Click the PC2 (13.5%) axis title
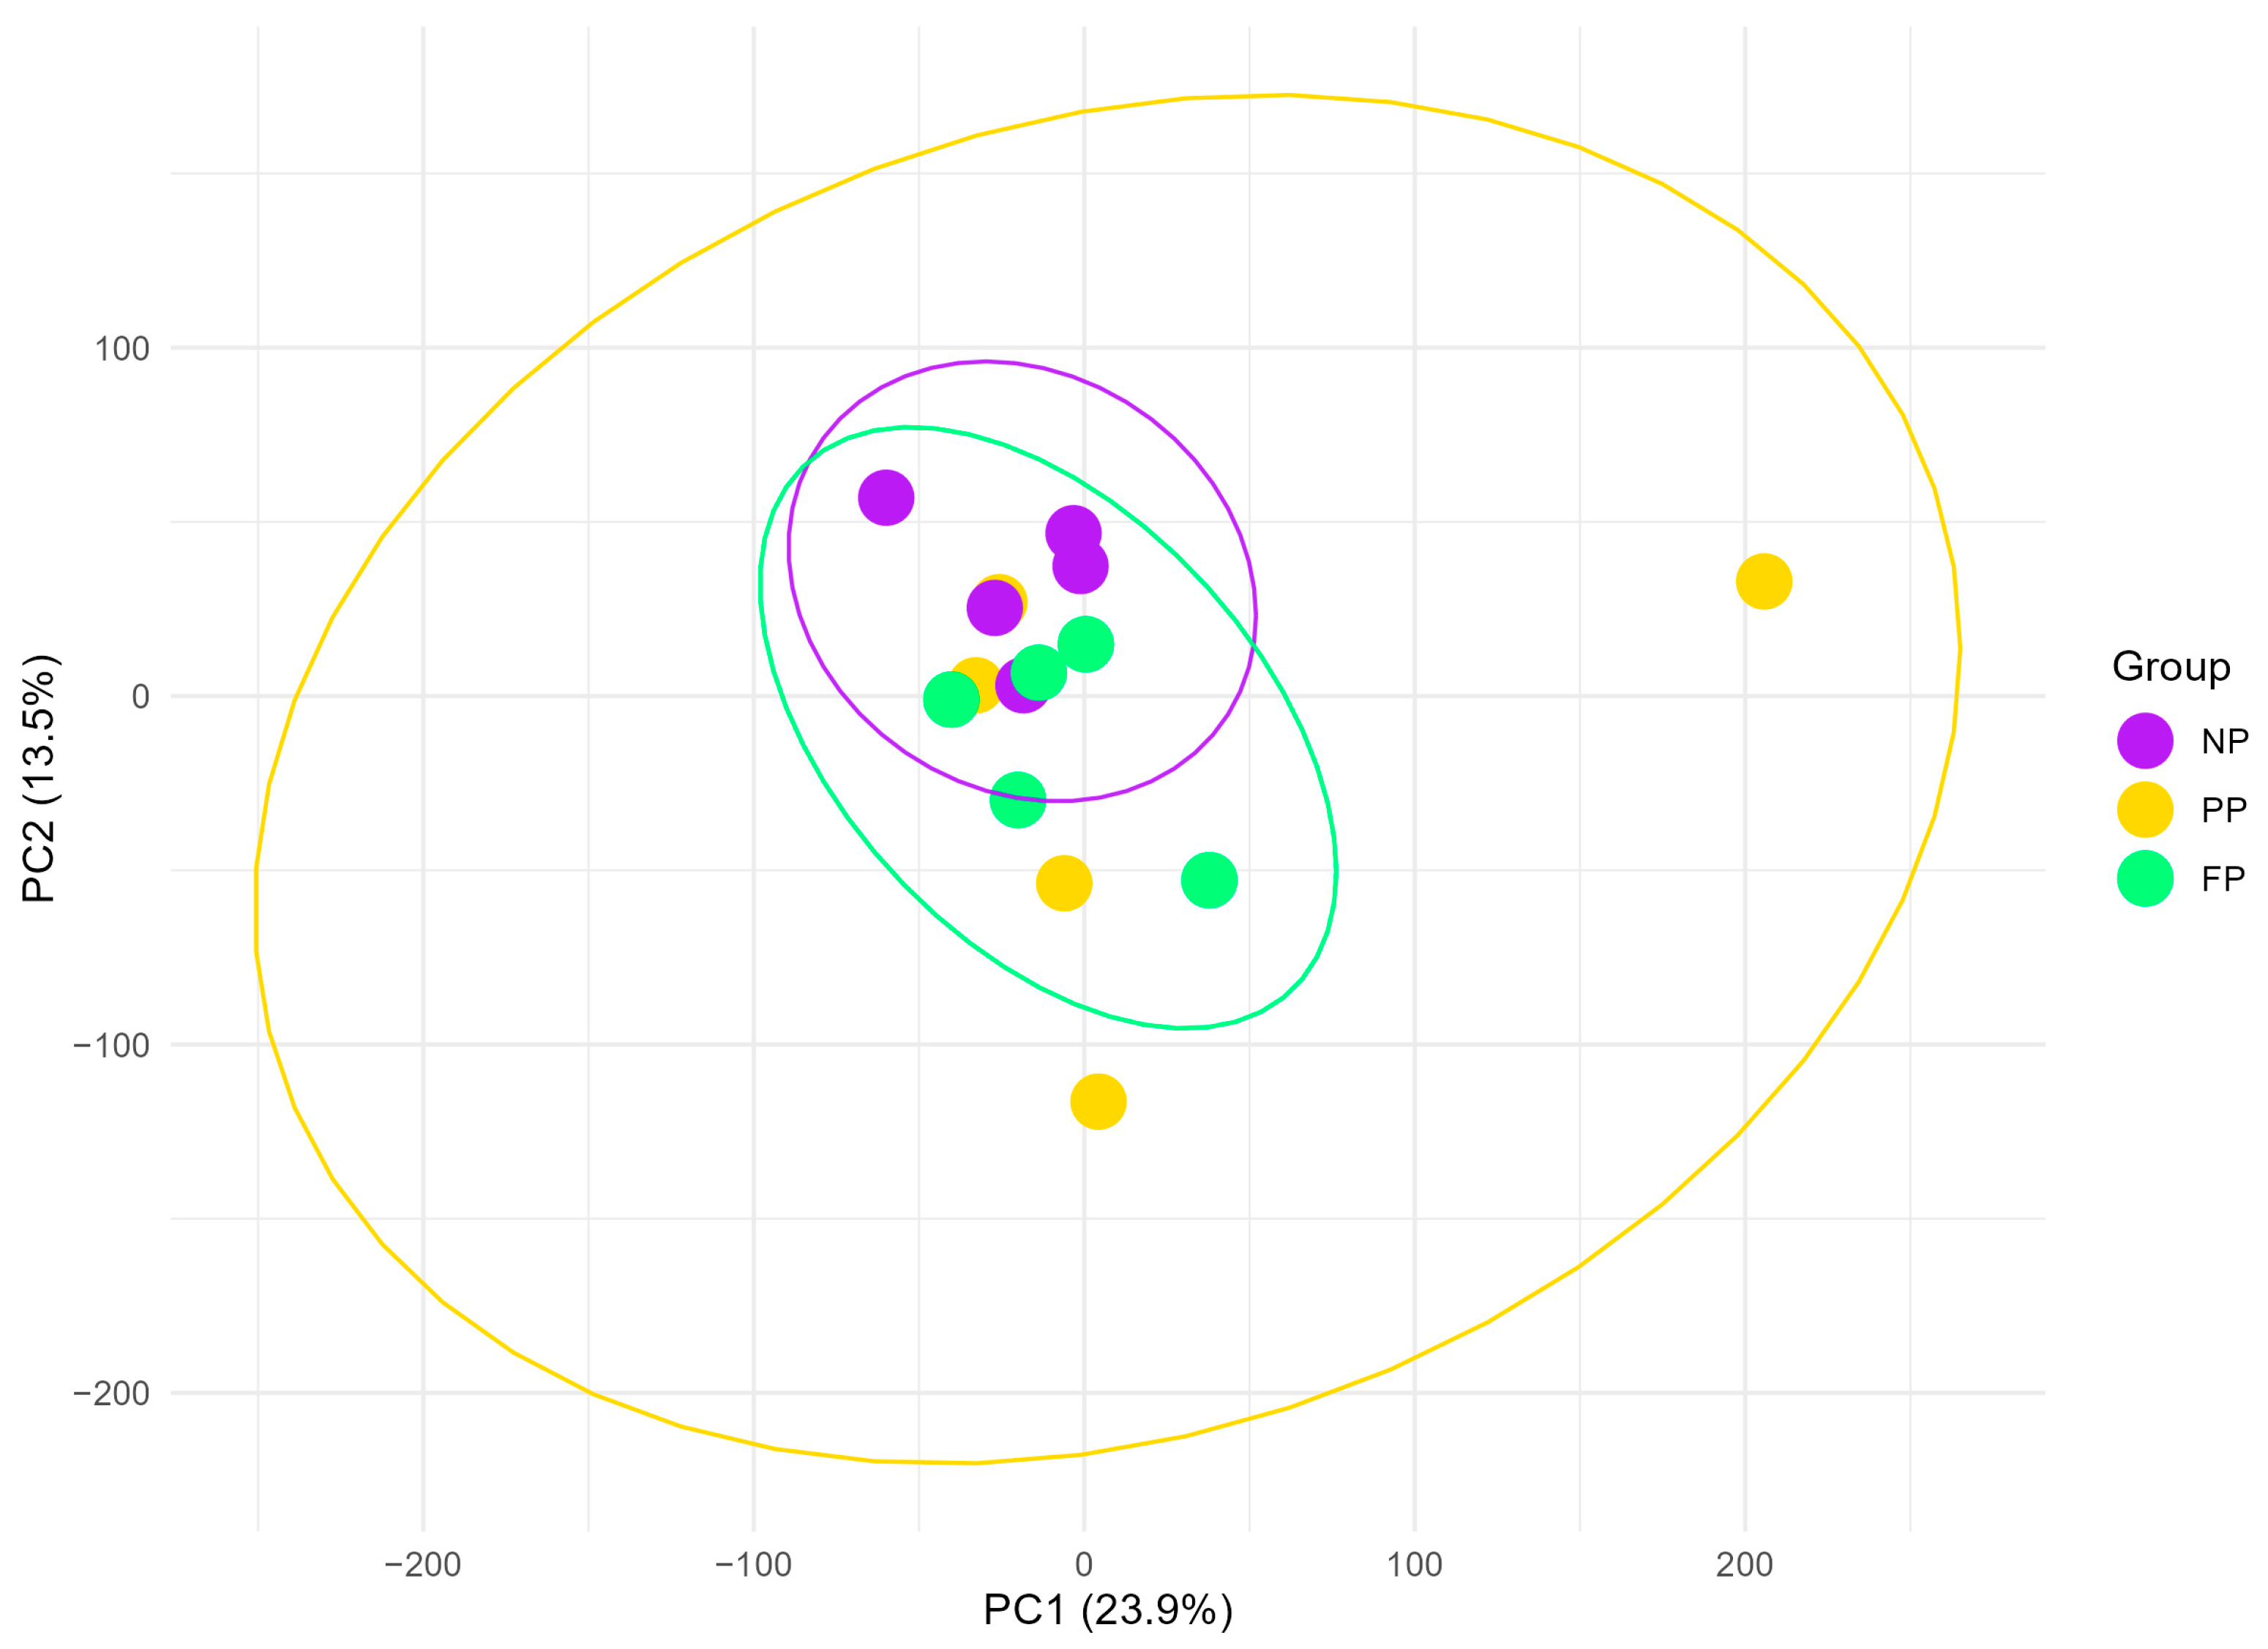Viewport: 2268px width, 1649px height. tap(40, 779)
